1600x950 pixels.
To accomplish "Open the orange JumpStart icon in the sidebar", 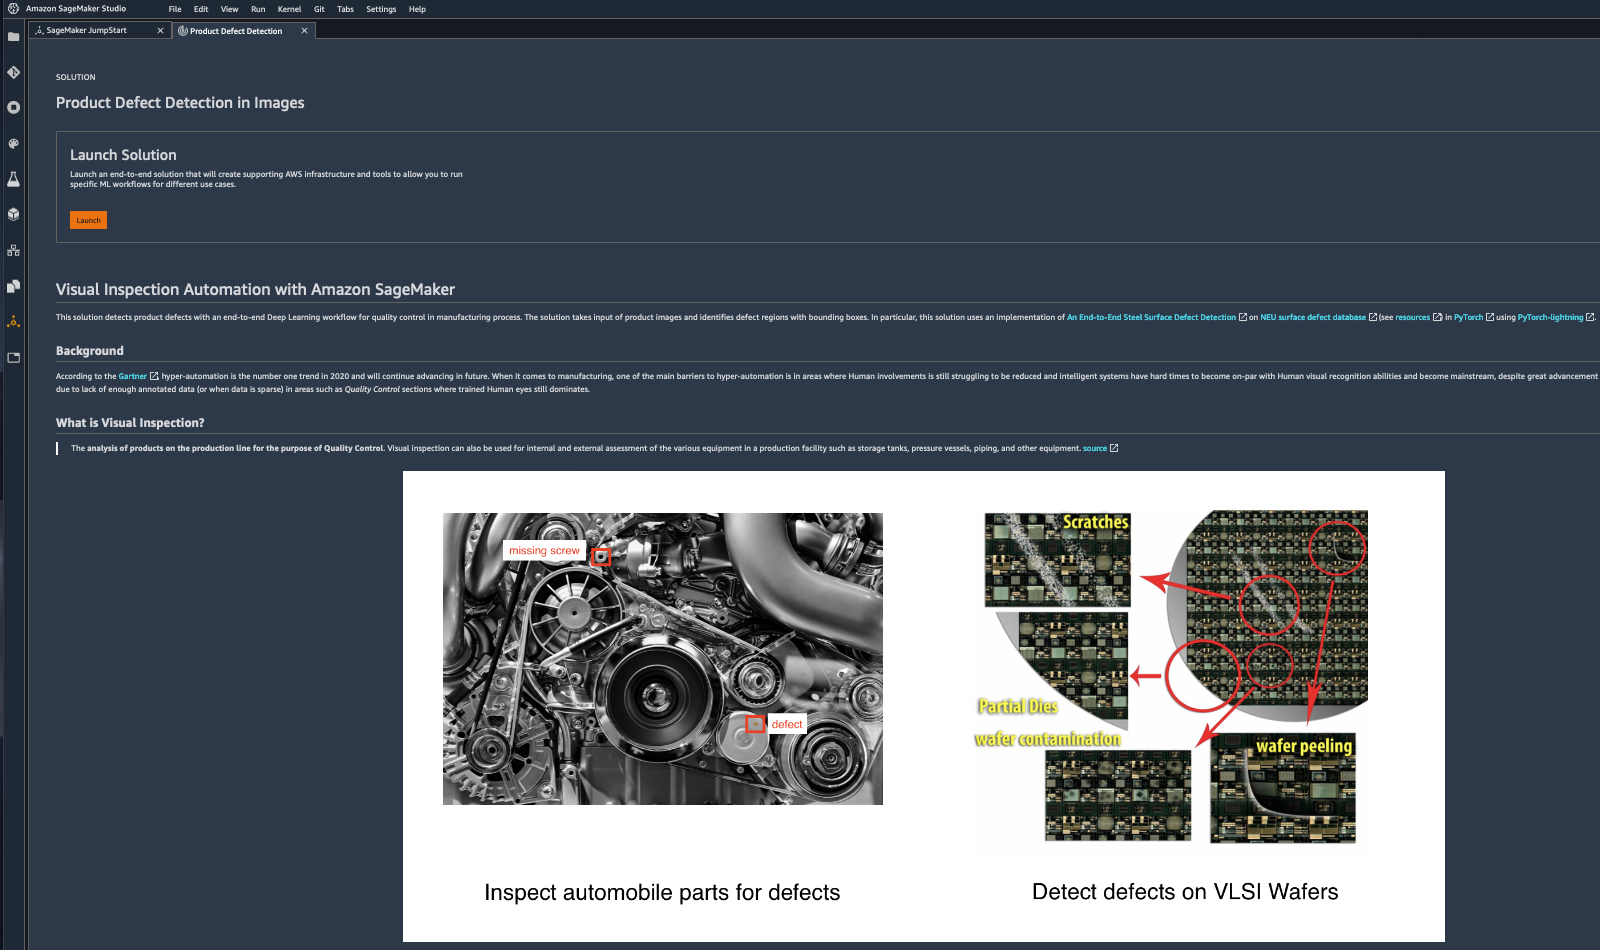I will tap(13, 322).
